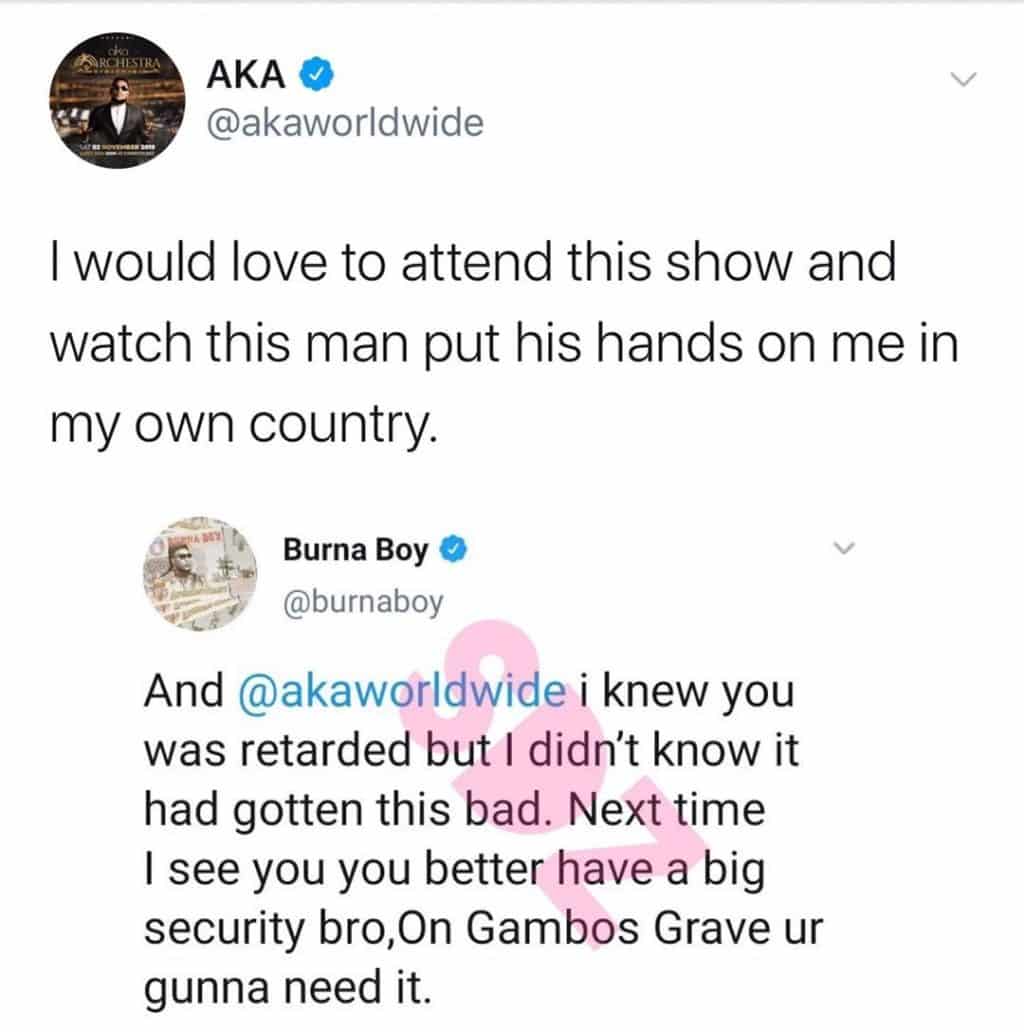This screenshot has height=1032, width=1024.
Task: Select the text 'my own country.'
Action: point(244,426)
